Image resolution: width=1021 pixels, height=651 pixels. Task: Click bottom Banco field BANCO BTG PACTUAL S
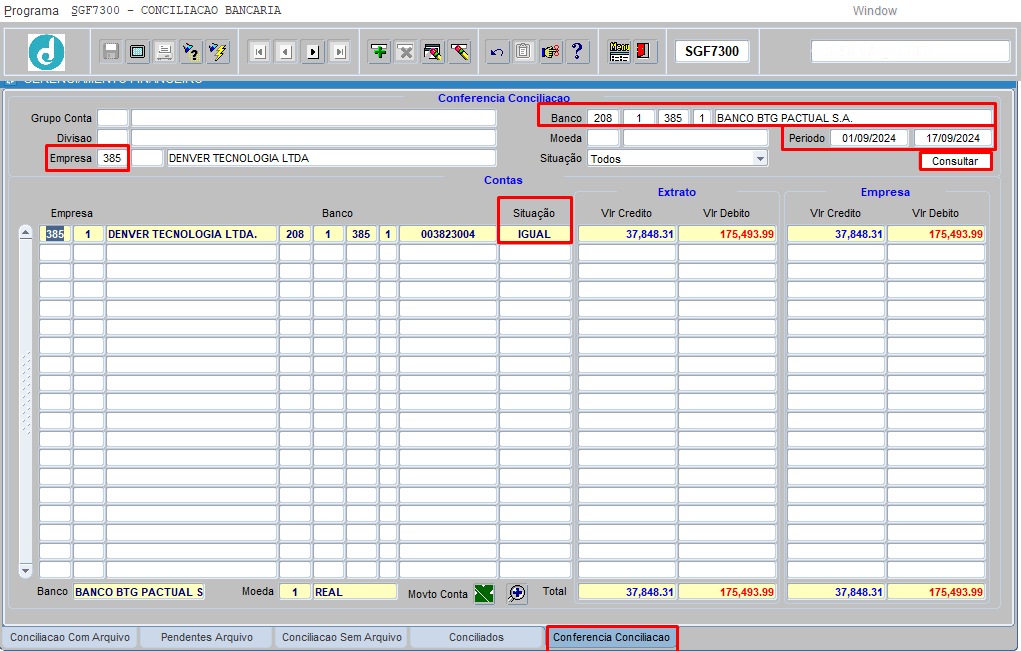point(139,592)
